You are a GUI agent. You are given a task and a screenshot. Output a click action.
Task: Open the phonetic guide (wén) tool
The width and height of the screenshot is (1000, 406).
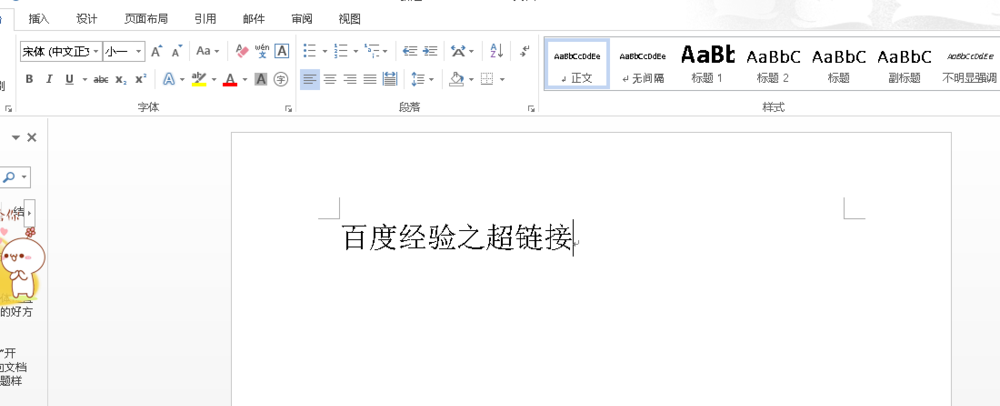(261, 51)
